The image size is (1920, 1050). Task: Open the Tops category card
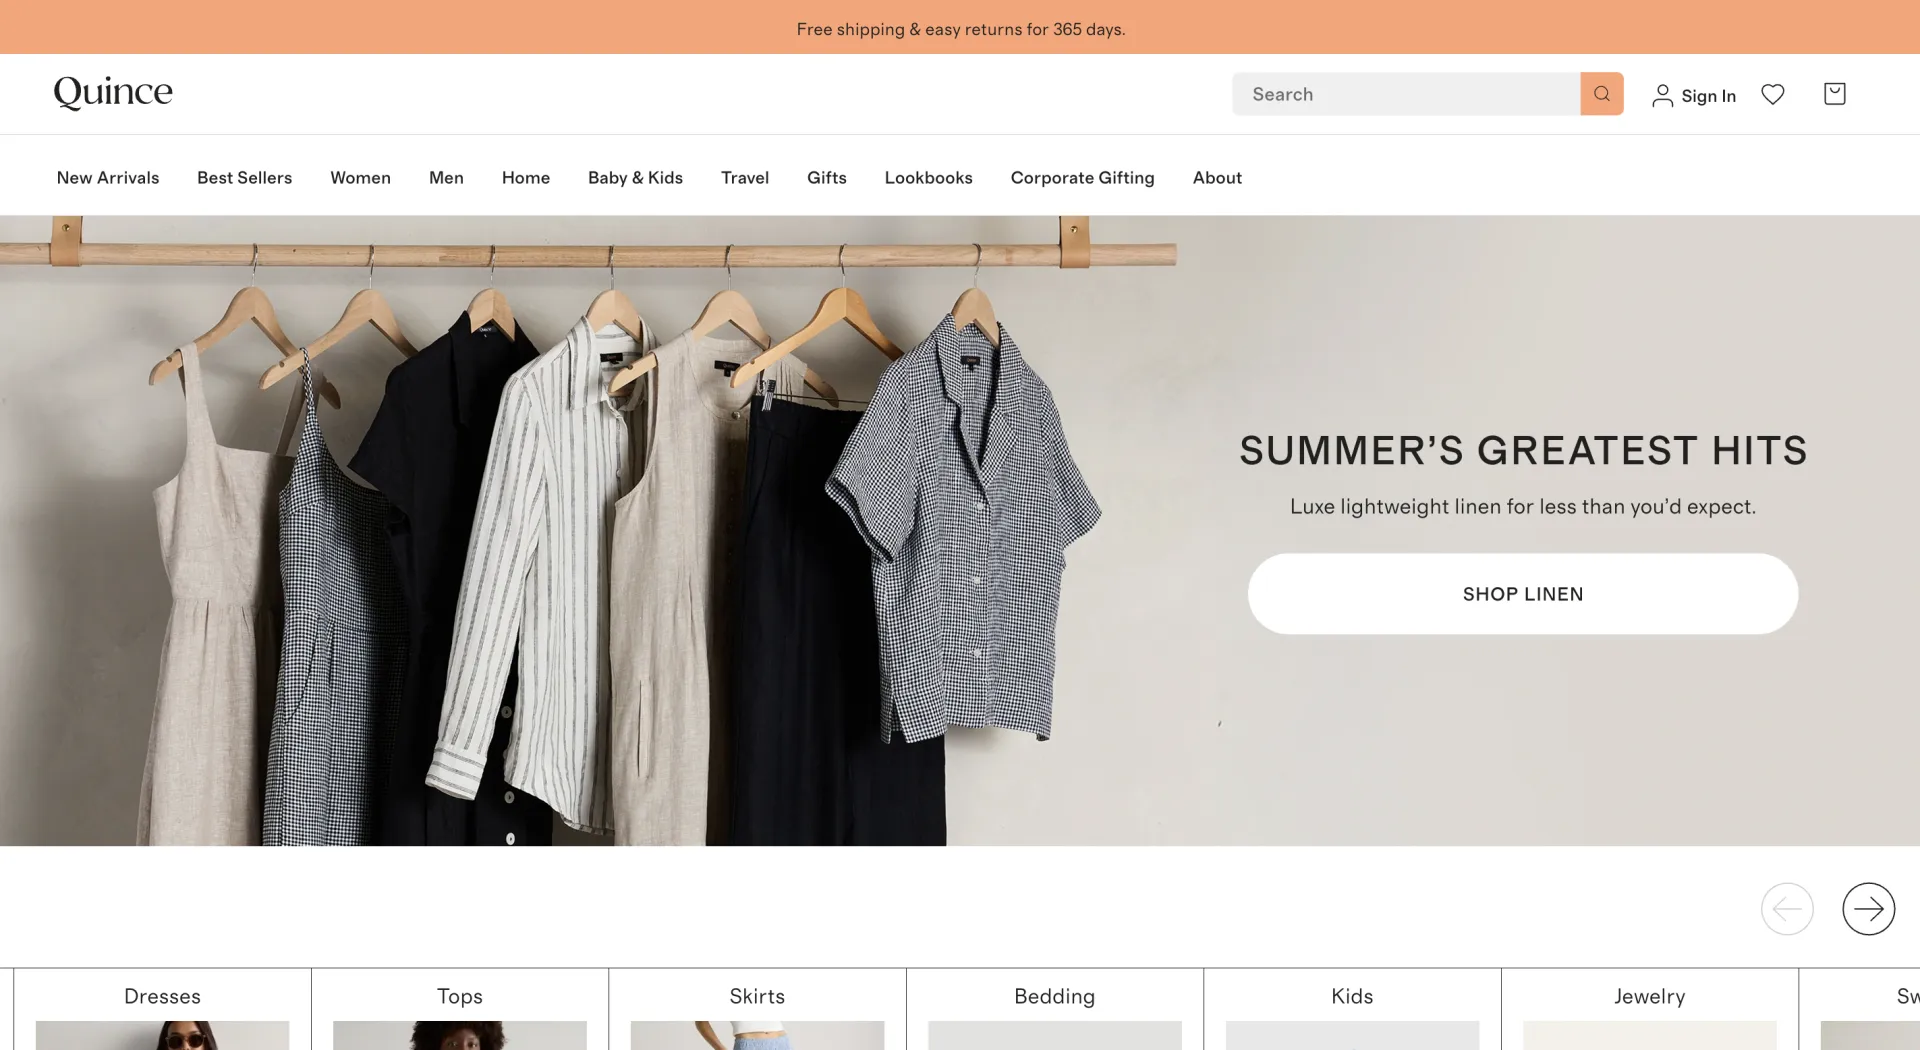click(460, 1009)
